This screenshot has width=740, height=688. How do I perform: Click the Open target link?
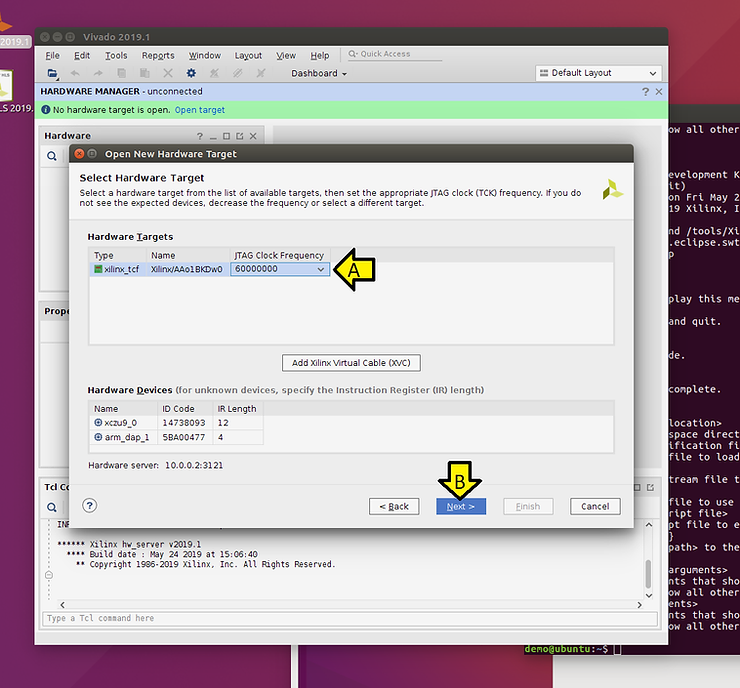pyautogui.click(x=200, y=110)
